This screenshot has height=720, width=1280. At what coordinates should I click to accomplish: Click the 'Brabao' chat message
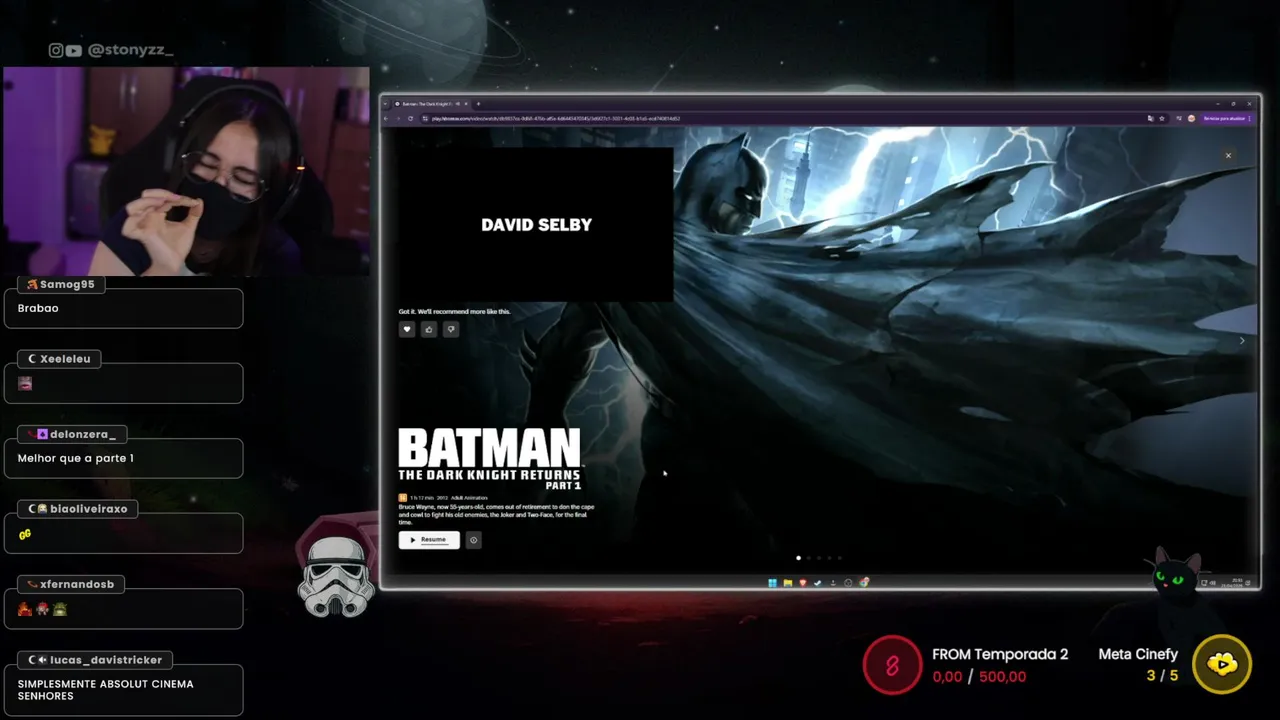pyautogui.click(x=38, y=308)
